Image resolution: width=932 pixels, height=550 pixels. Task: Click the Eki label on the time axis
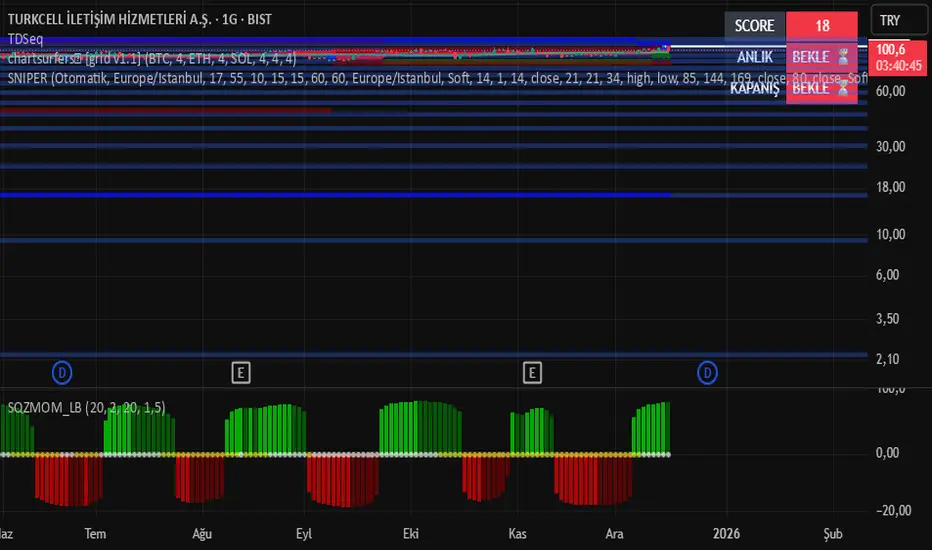[x=408, y=533]
